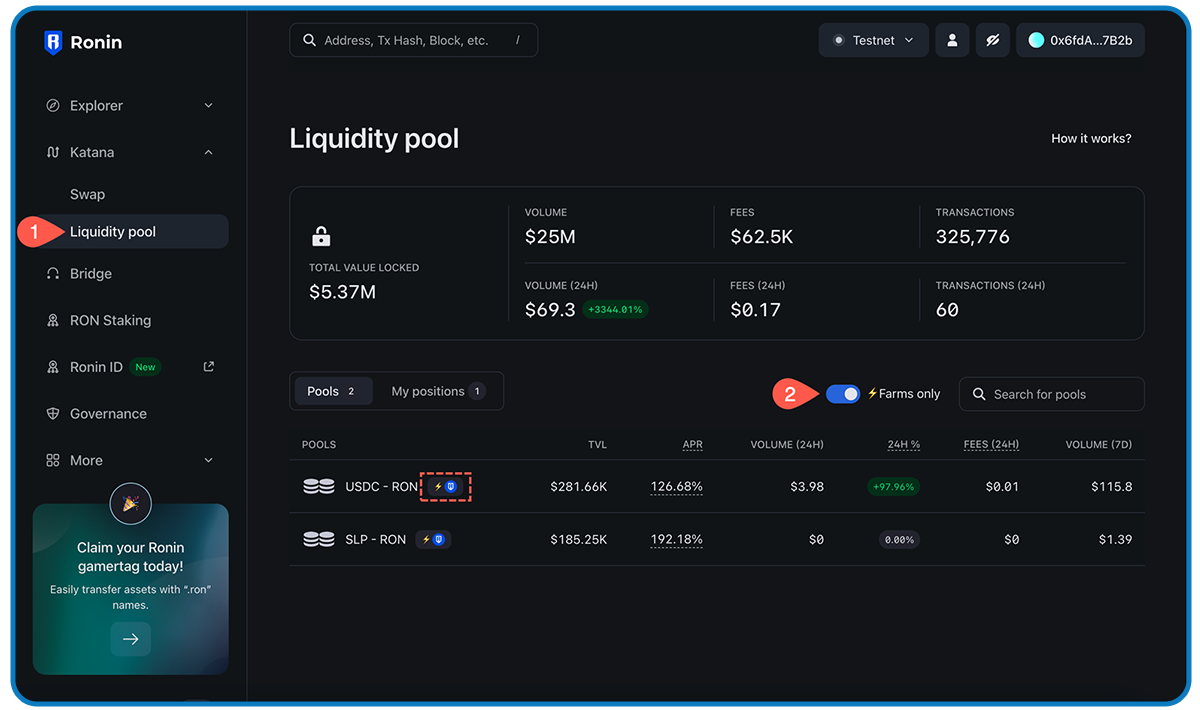Viewport: 1200px width, 710px height.
Task: Click the VOLUME (7D) column header
Action: point(1098,444)
